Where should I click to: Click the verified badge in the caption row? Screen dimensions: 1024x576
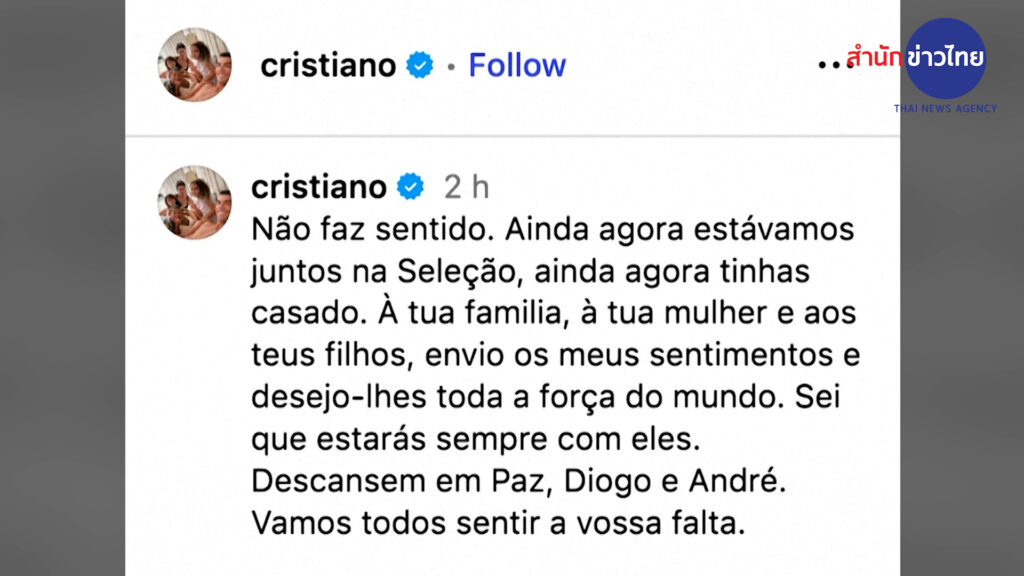[411, 187]
